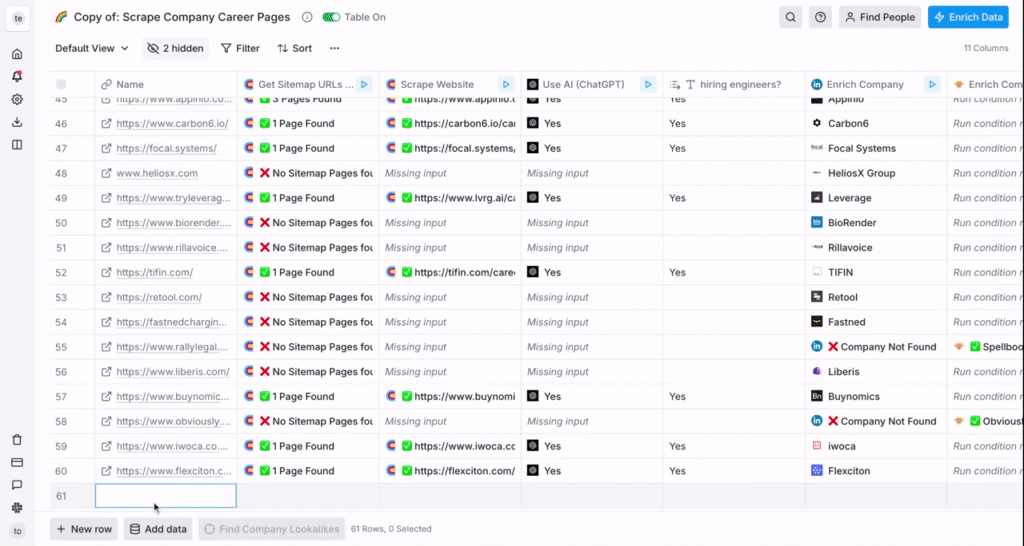Click the trash icon in sidebar
This screenshot has height=546, width=1024.
(x=17, y=440)
